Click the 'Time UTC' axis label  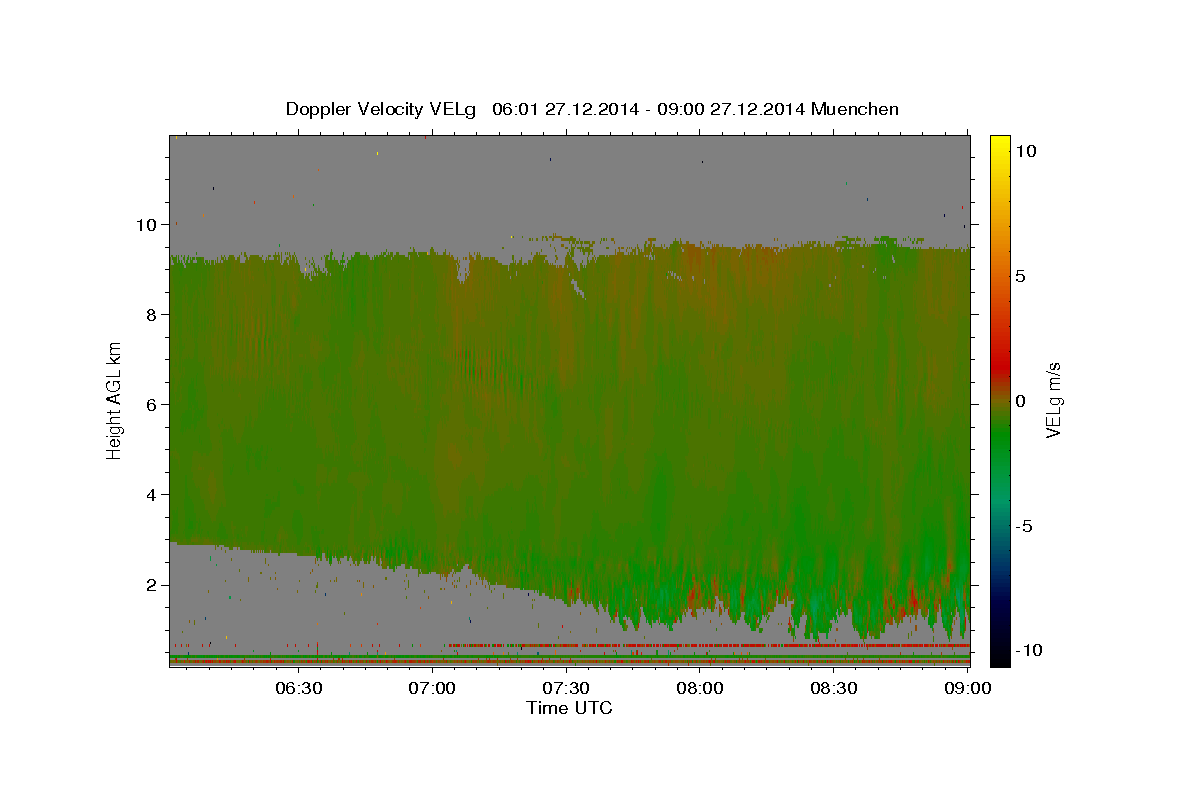569,708
